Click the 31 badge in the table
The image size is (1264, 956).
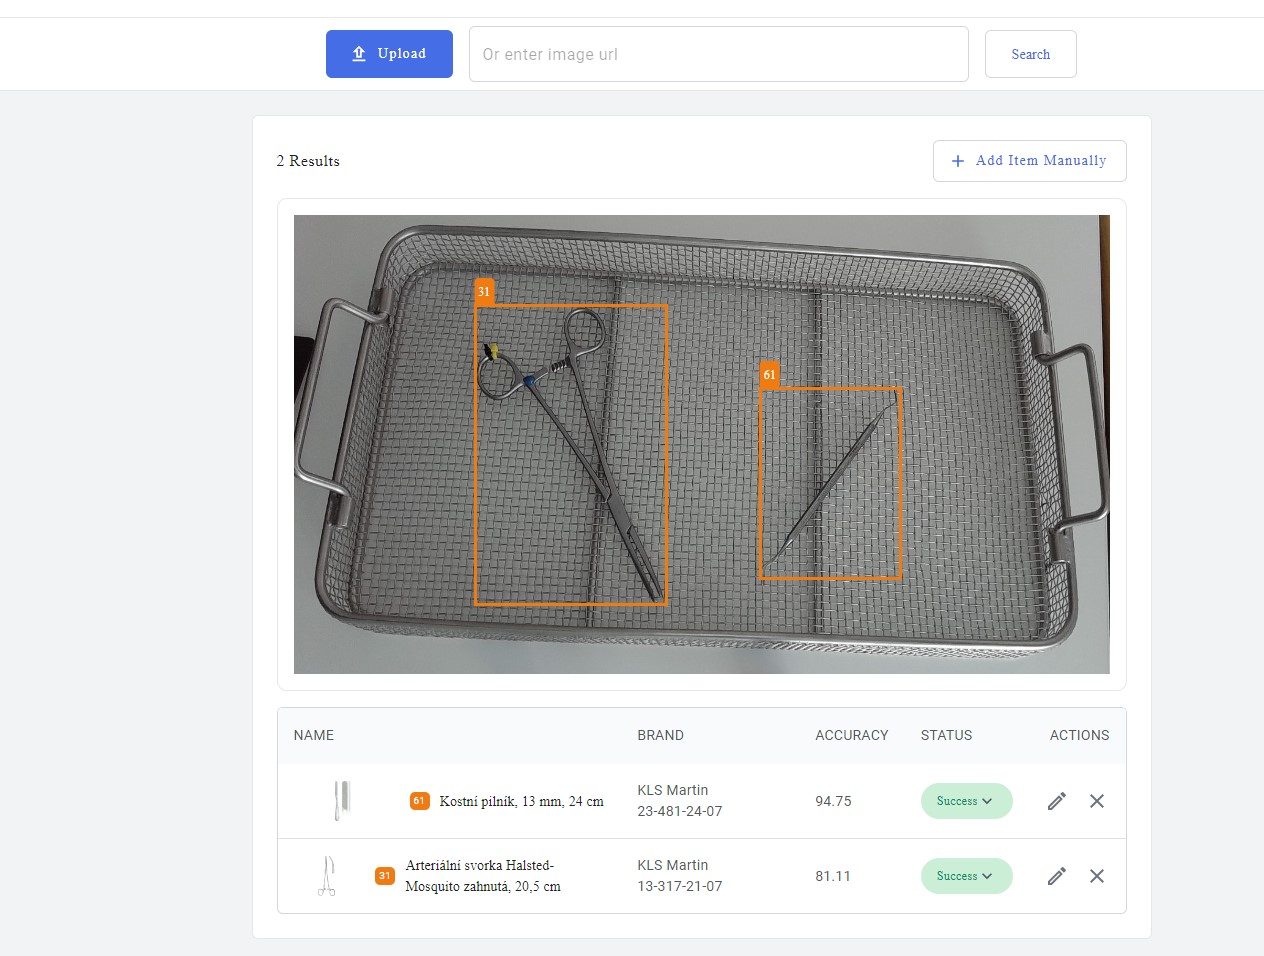[x=385, y=876]
